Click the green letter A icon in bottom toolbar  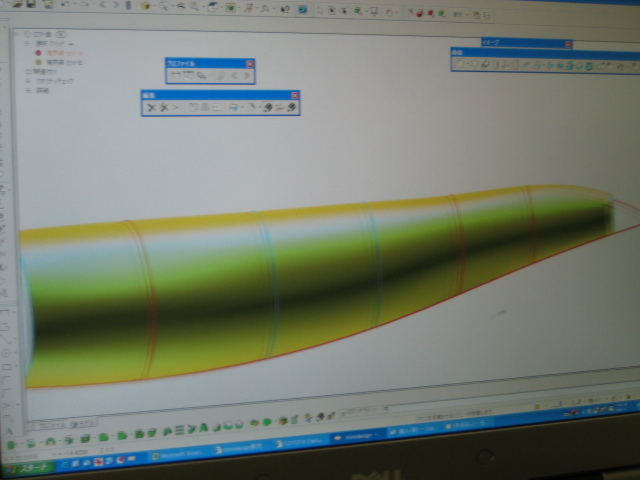click(x=203, y=428)
